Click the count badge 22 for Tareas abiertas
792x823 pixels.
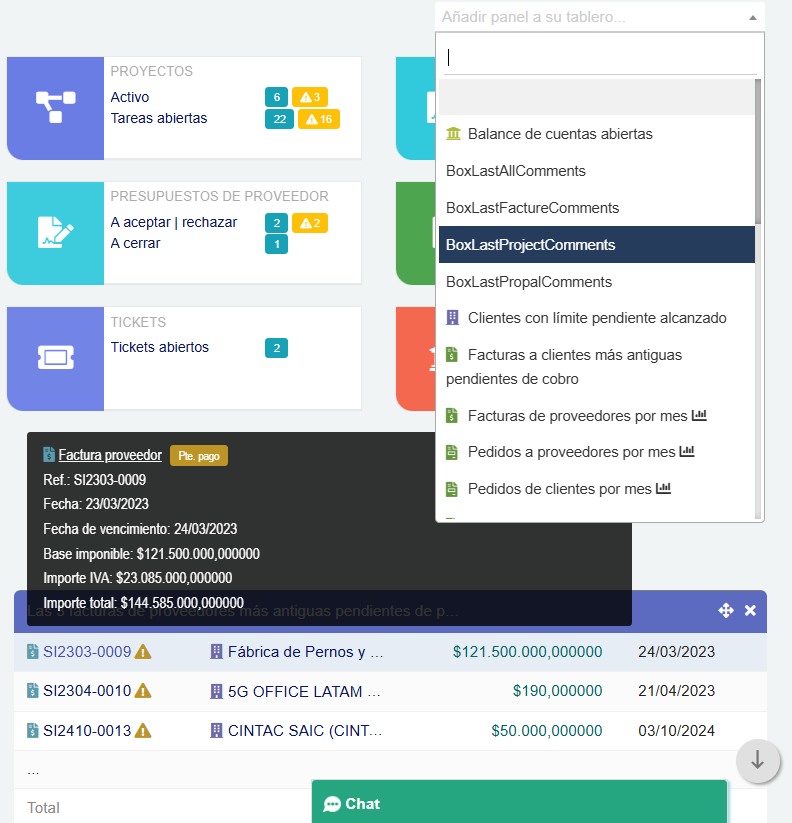tap(279, 119)
